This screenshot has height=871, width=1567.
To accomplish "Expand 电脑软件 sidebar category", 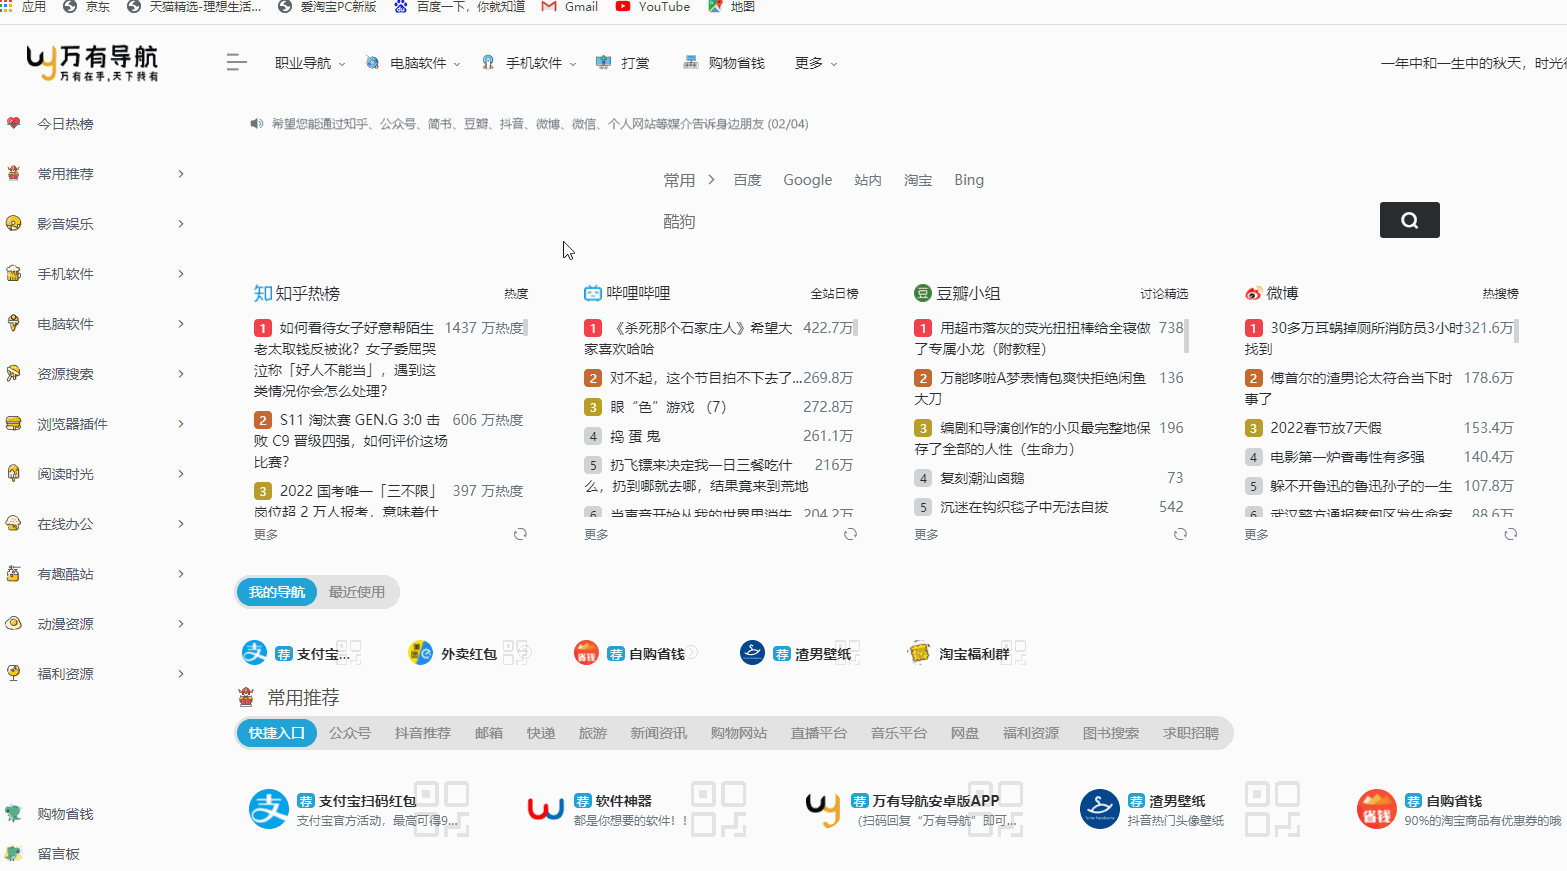I will coord(181,324).
